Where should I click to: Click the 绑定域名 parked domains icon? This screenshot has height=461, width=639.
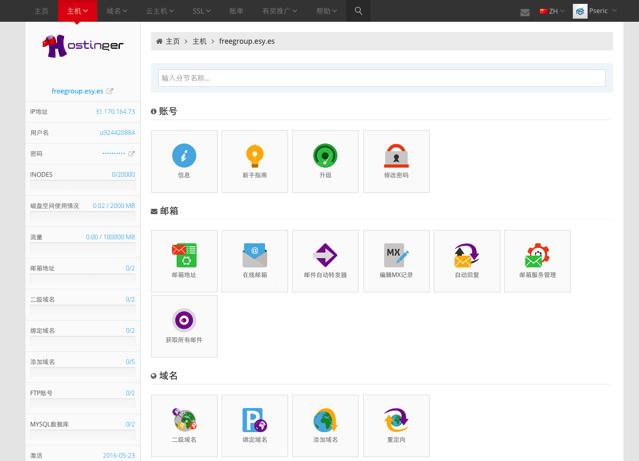pyautogui.click(x=255, y=423)
